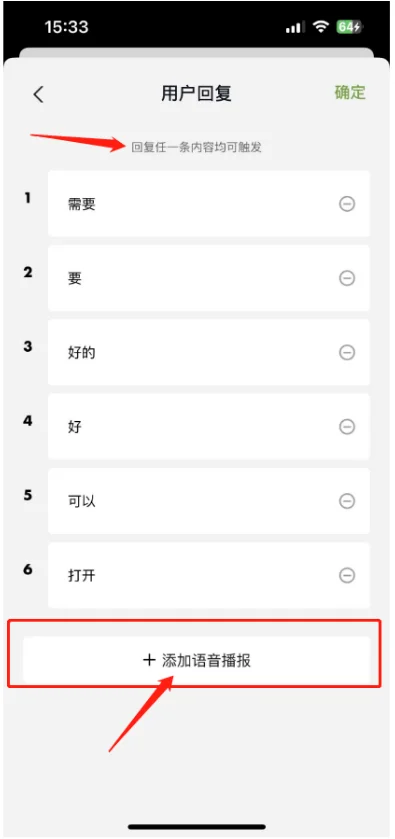Screen dimensions: 395x839
Task: Tap the 15:33 clock in status bar
Action: [x=66, y=28]
